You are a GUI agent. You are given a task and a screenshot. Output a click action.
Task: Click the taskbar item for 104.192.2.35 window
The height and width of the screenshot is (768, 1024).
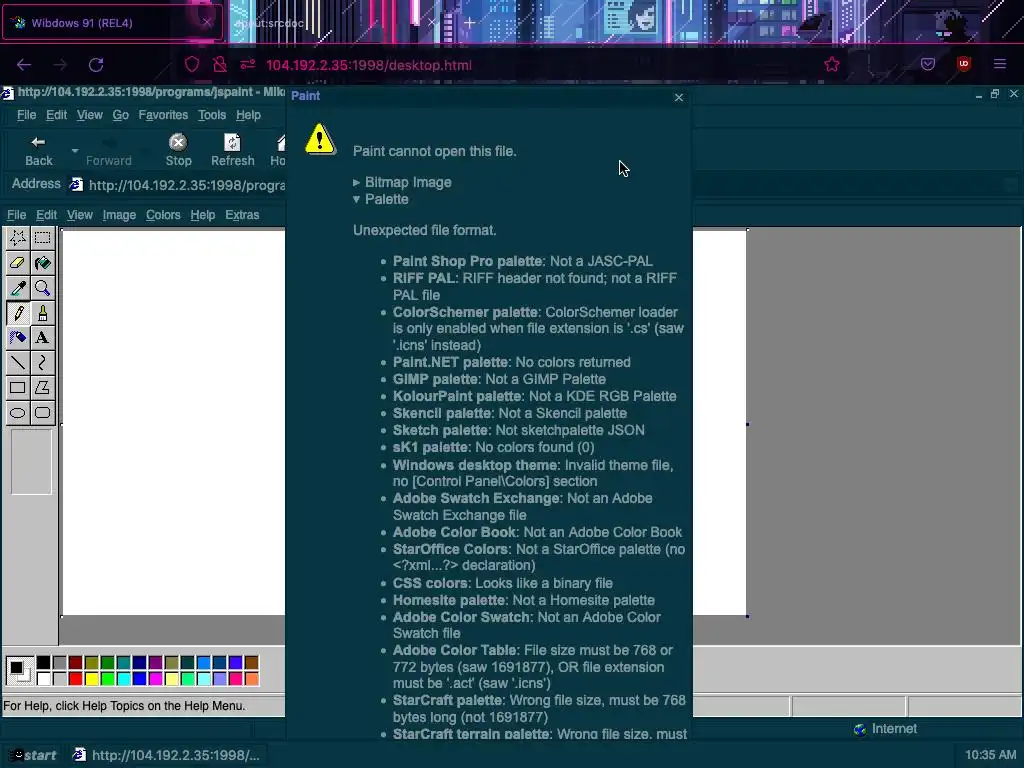(x=167, y=755)
